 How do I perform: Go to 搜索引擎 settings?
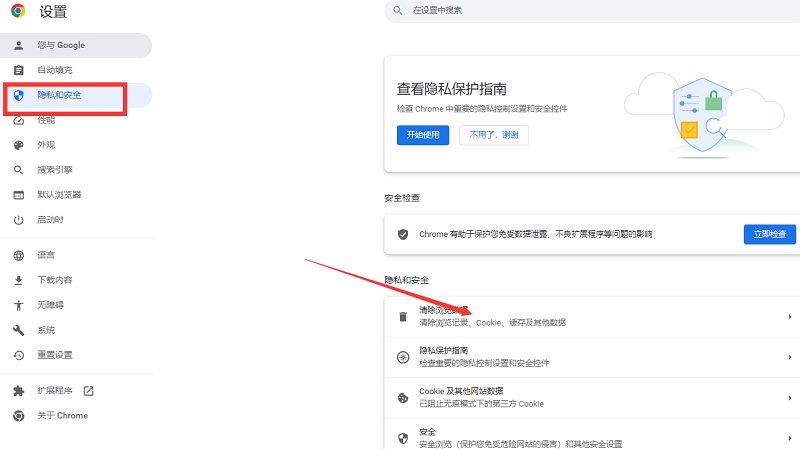(x=55, y=170)
